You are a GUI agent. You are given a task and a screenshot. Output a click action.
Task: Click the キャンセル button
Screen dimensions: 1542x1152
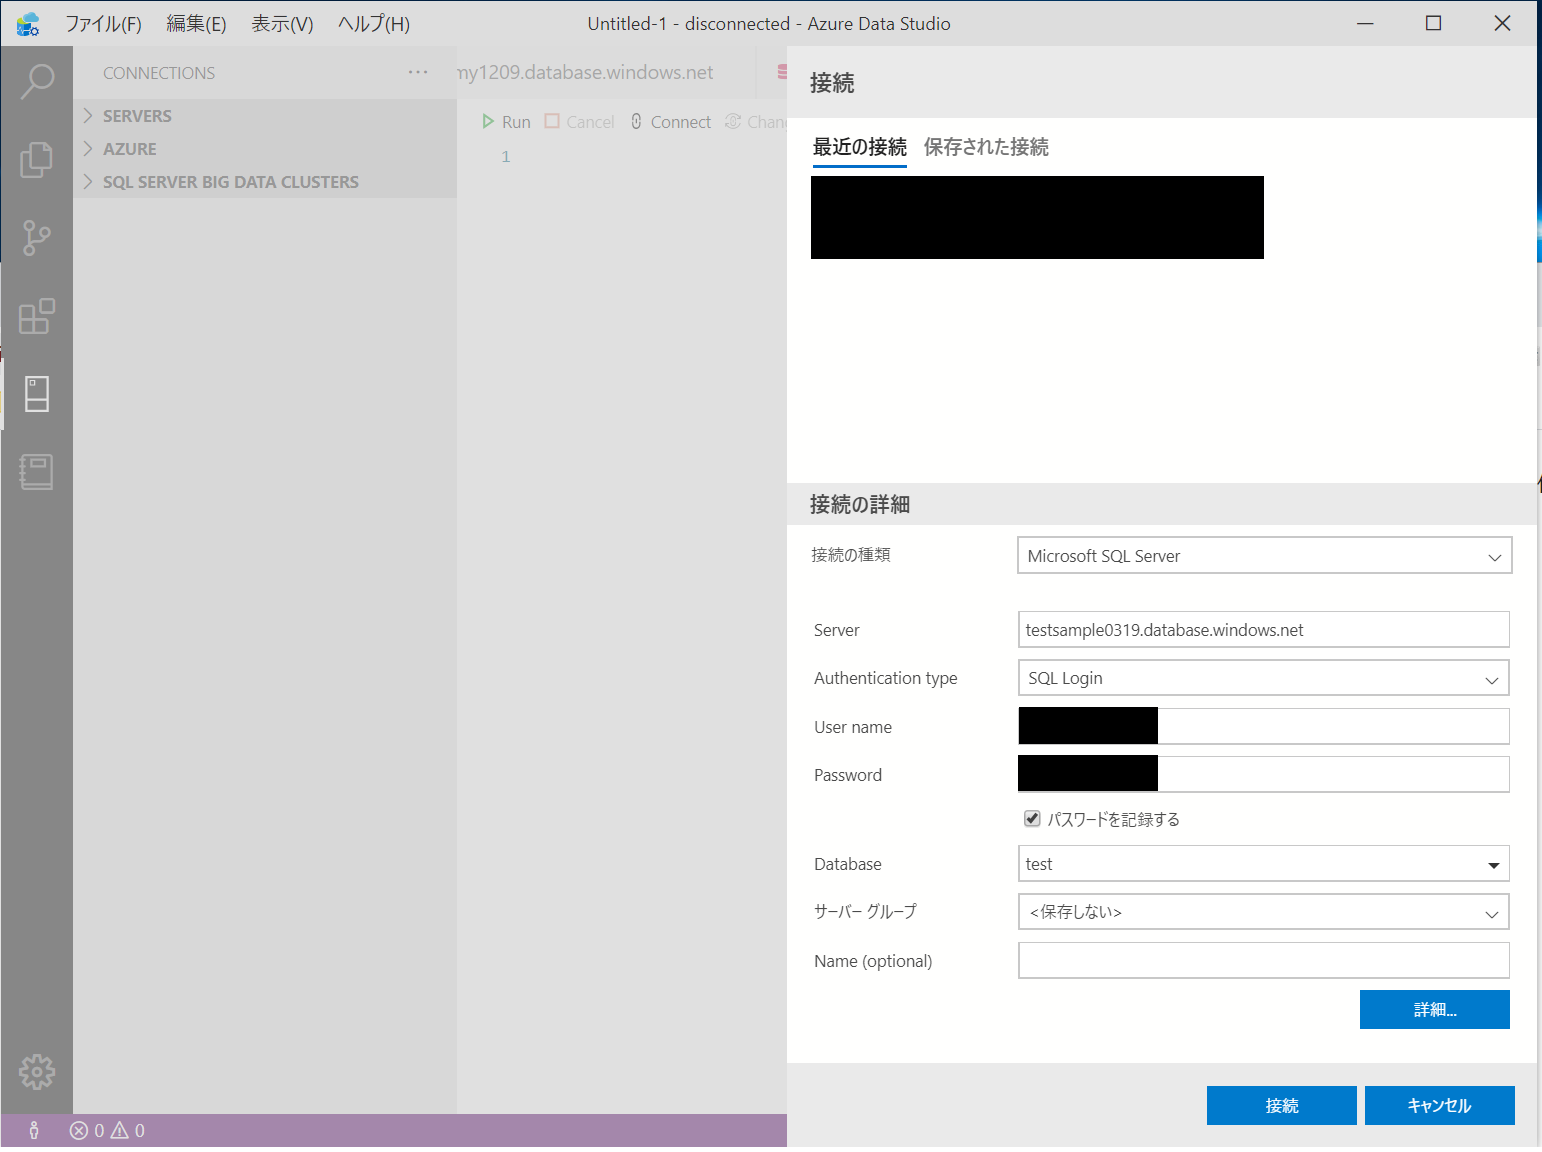click(1440, 1106)
